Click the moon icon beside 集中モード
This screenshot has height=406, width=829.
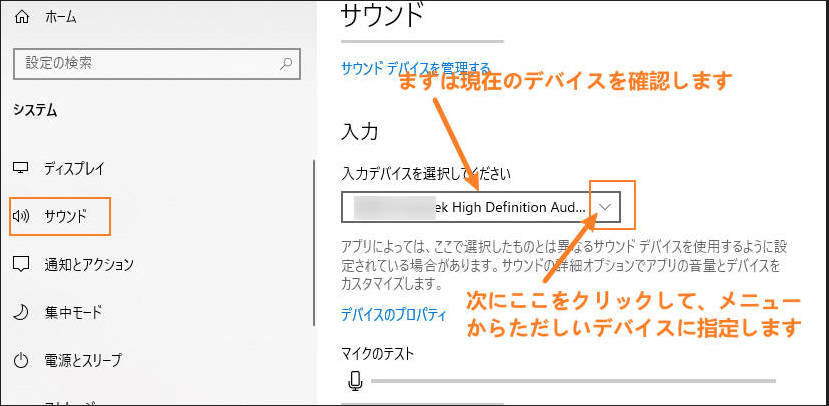(21, 313)
